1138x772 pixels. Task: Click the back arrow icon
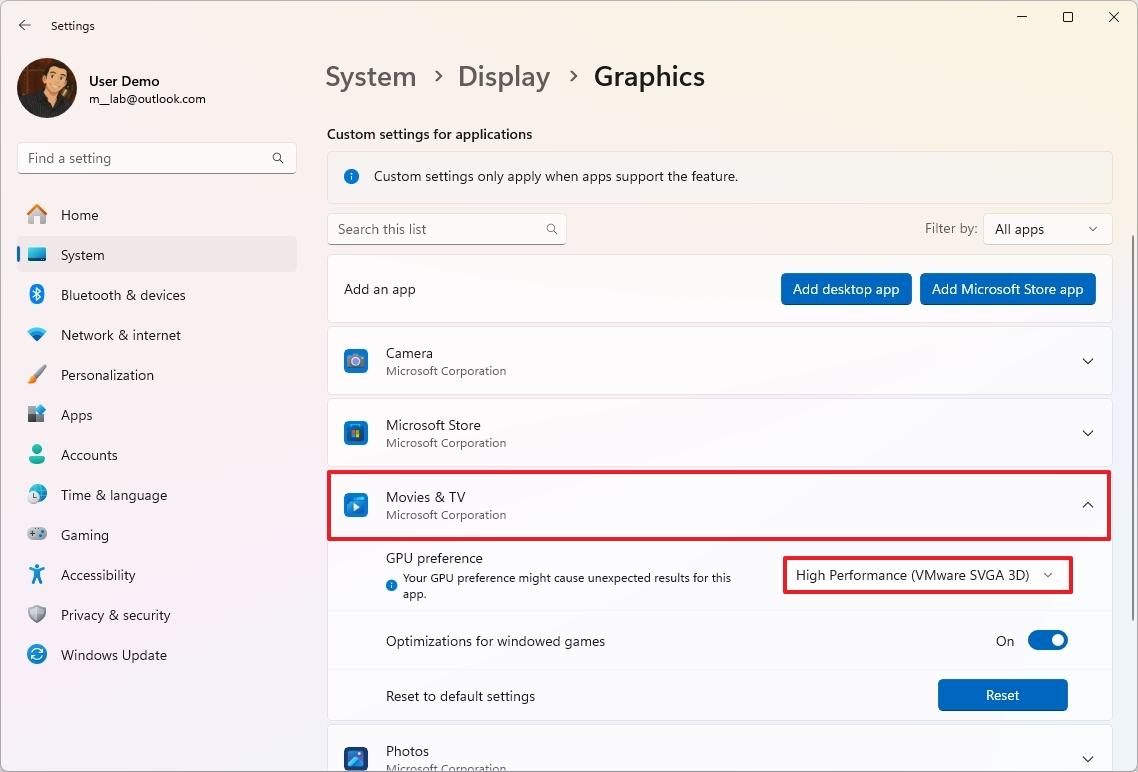pos(25,25)
